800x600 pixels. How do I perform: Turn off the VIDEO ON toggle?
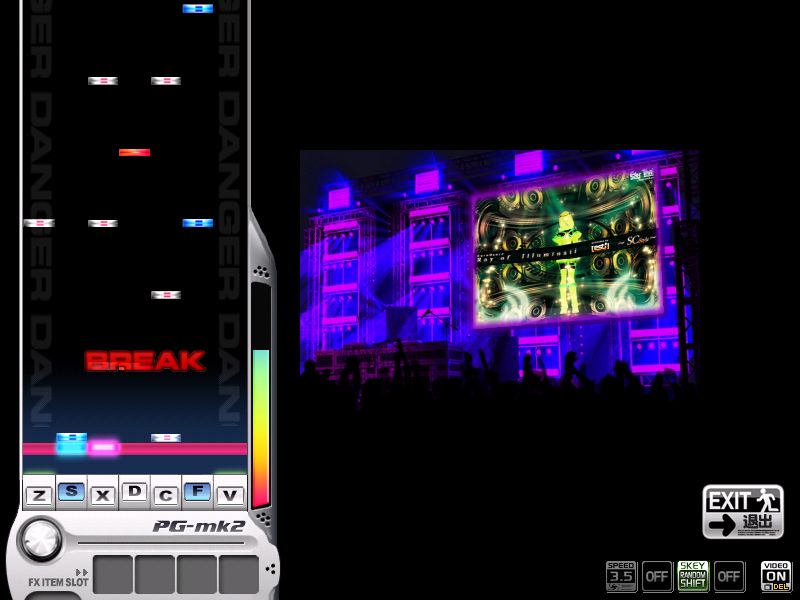click(x=776, y=577)
